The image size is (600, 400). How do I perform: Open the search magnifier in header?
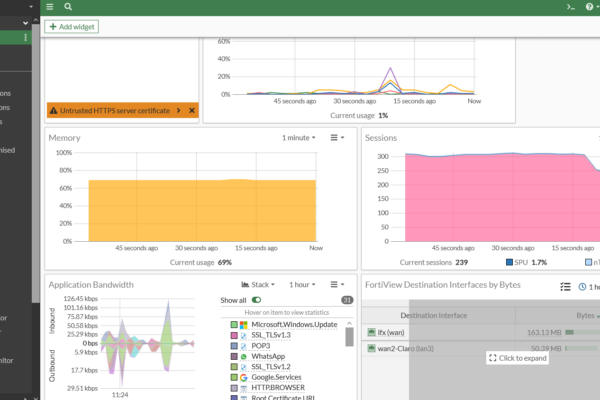click(67, 6)
